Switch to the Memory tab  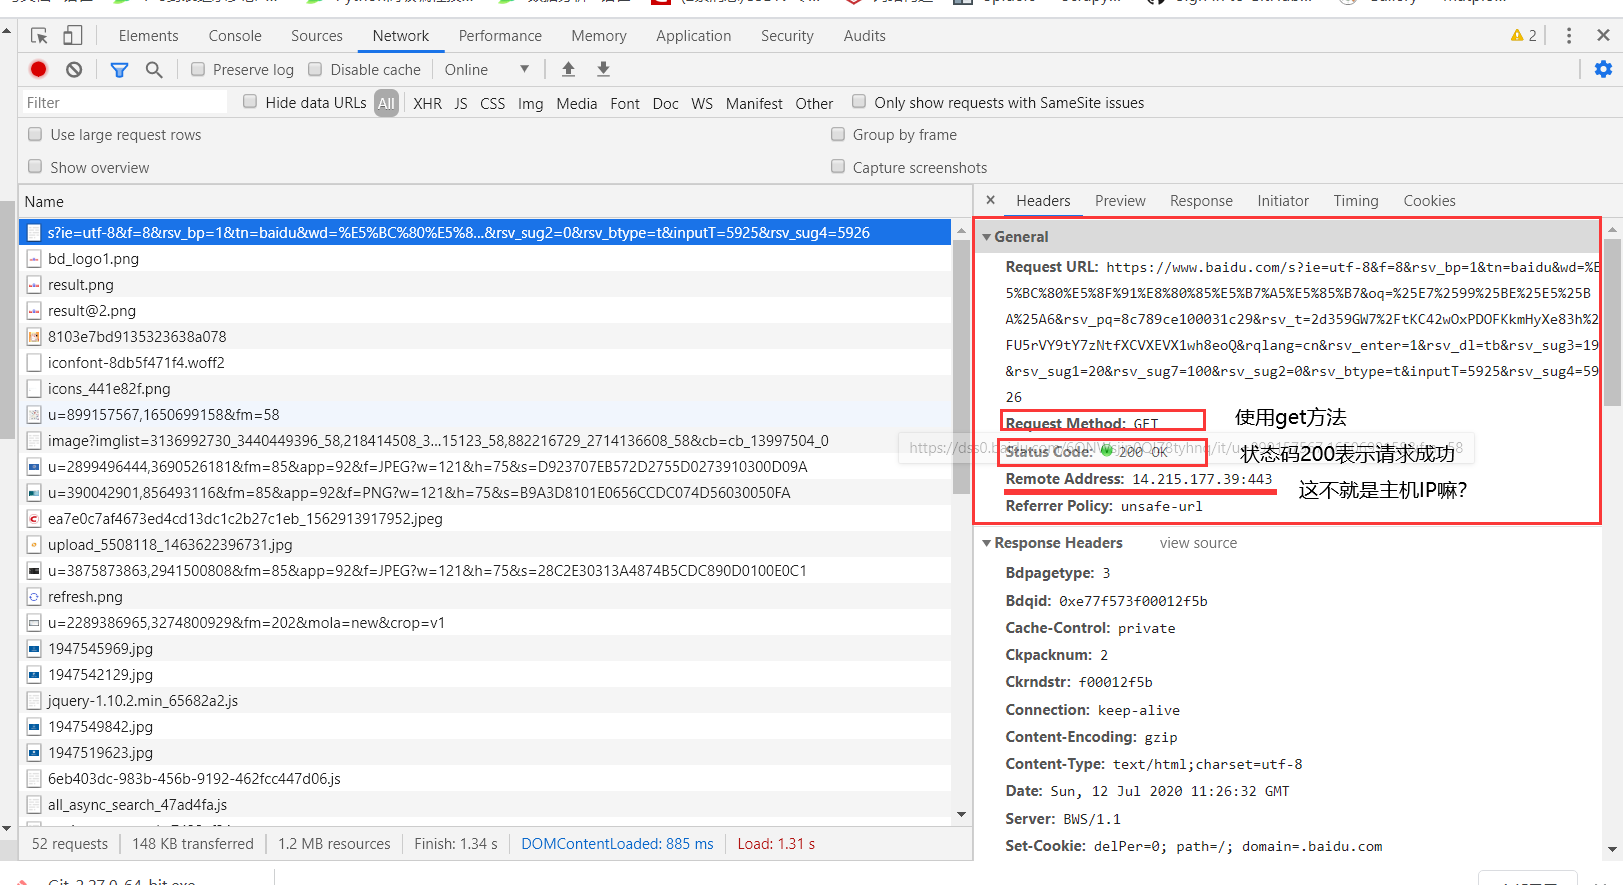click(599, 36)
